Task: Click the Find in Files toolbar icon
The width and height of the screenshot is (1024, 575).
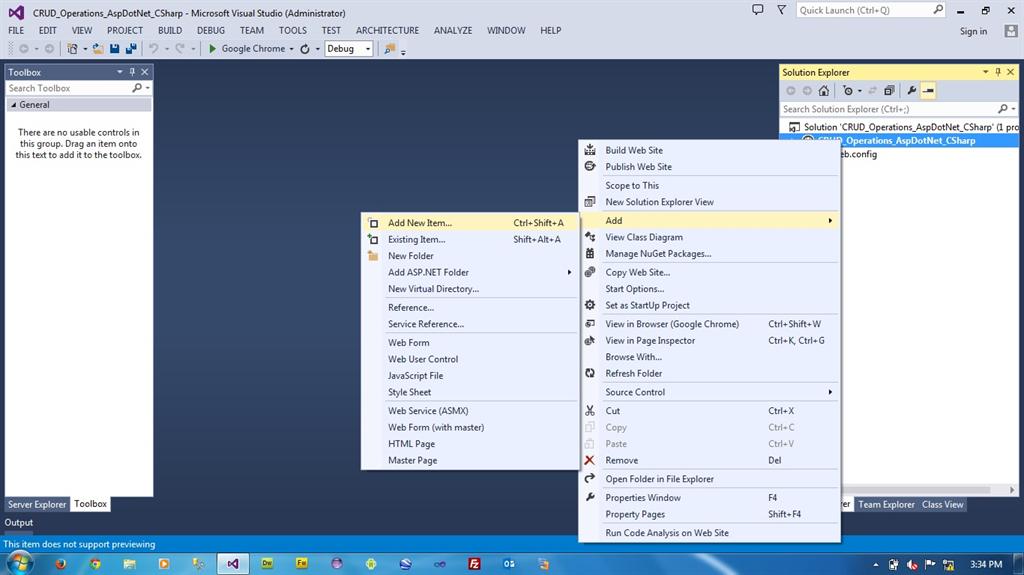Action: pos(389,49)
